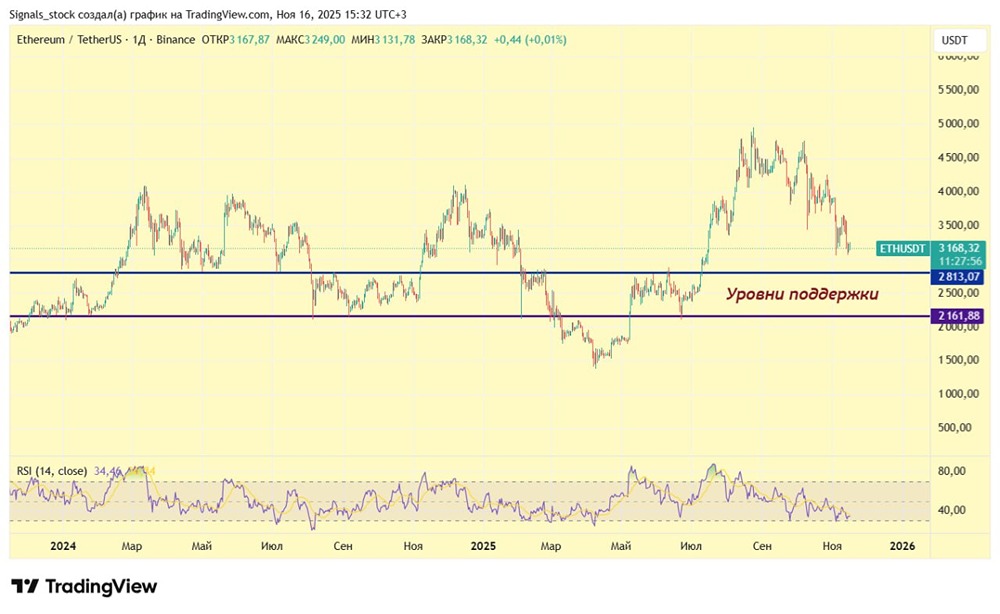Click the Binance exchange label
This screenshot has width=1000, height=614.
point(175,40)
